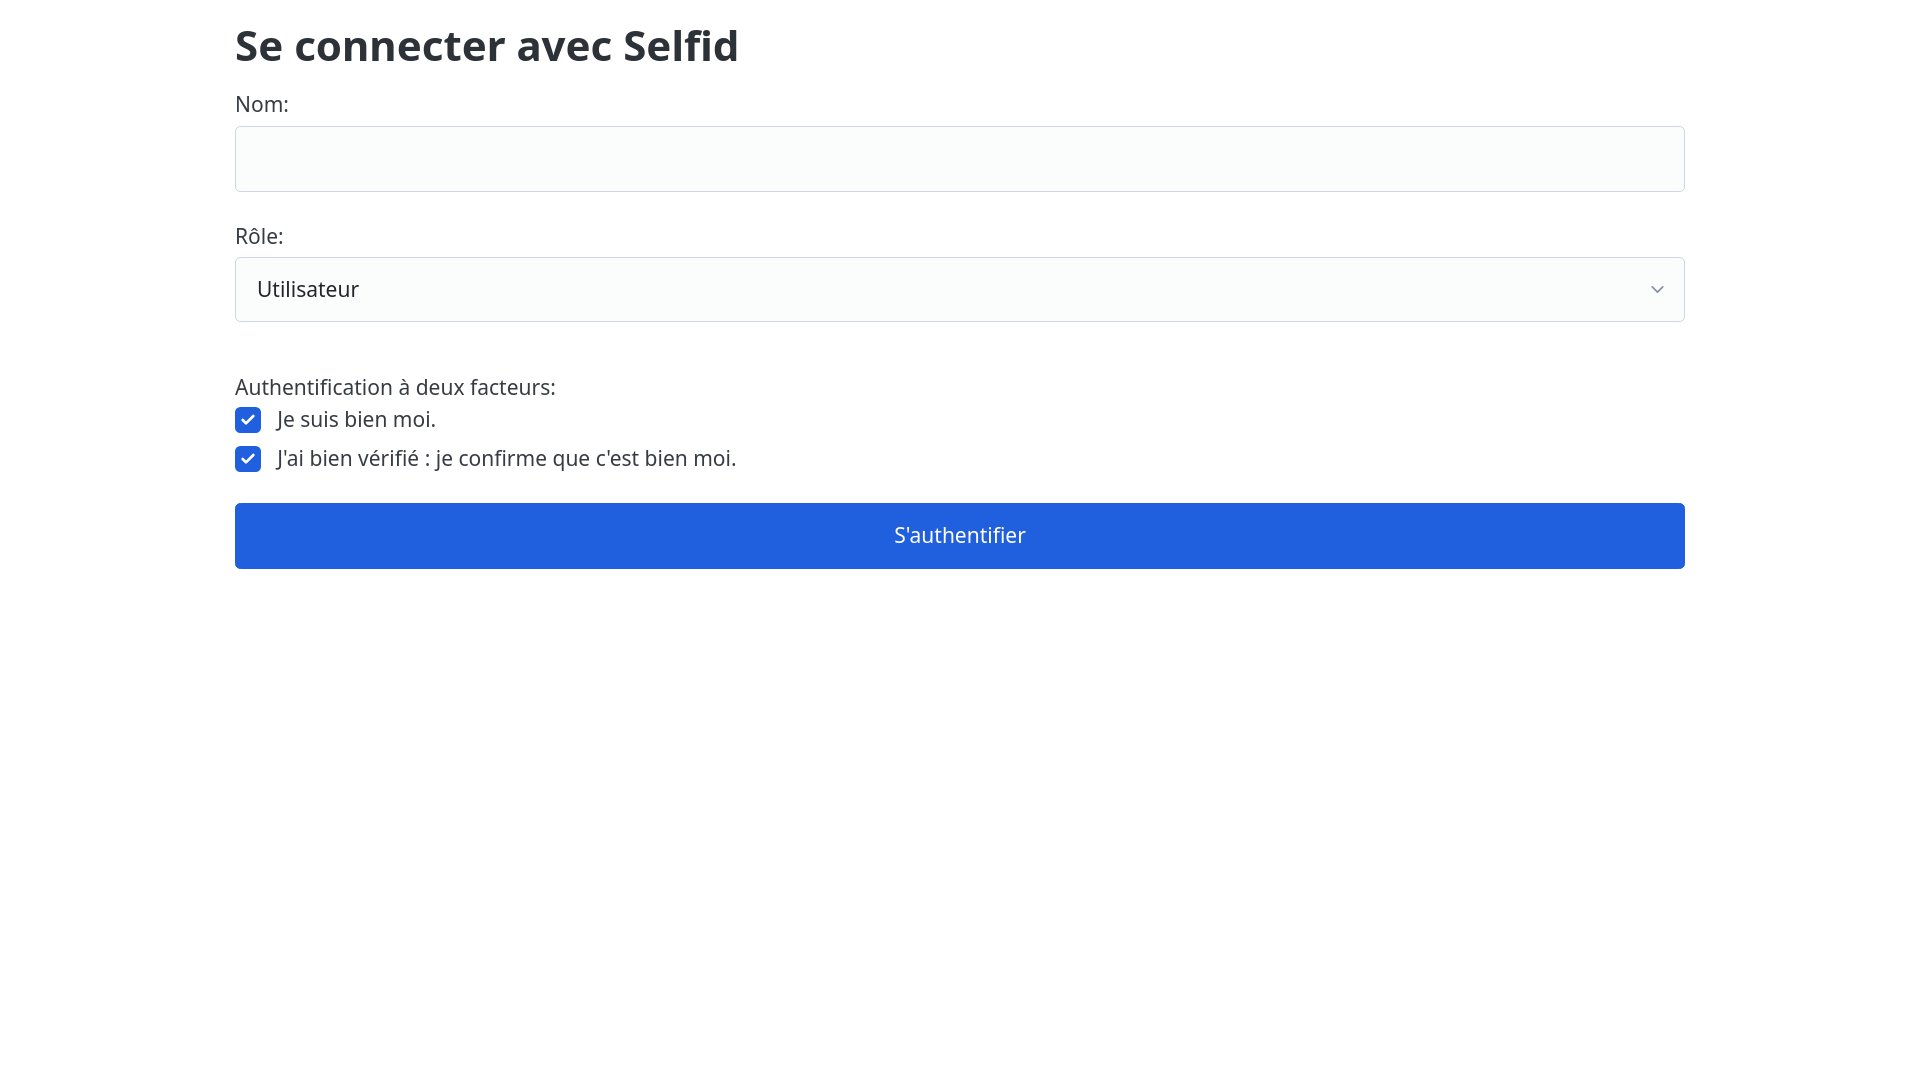Click the checkmark icon beside "J'ai bien vérifié"
Viewport: 1920px width, 1080px height.
point(248,459)
